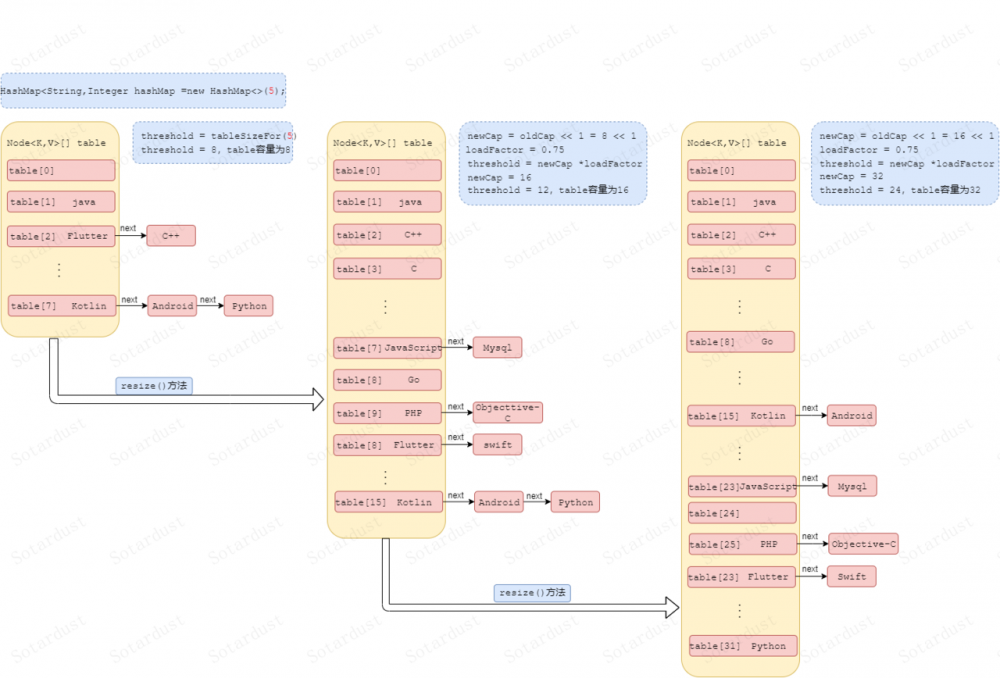The image size is (1000, 678).
Task: Click the Node<K,V>[] table header label
Action: (55, 142)
